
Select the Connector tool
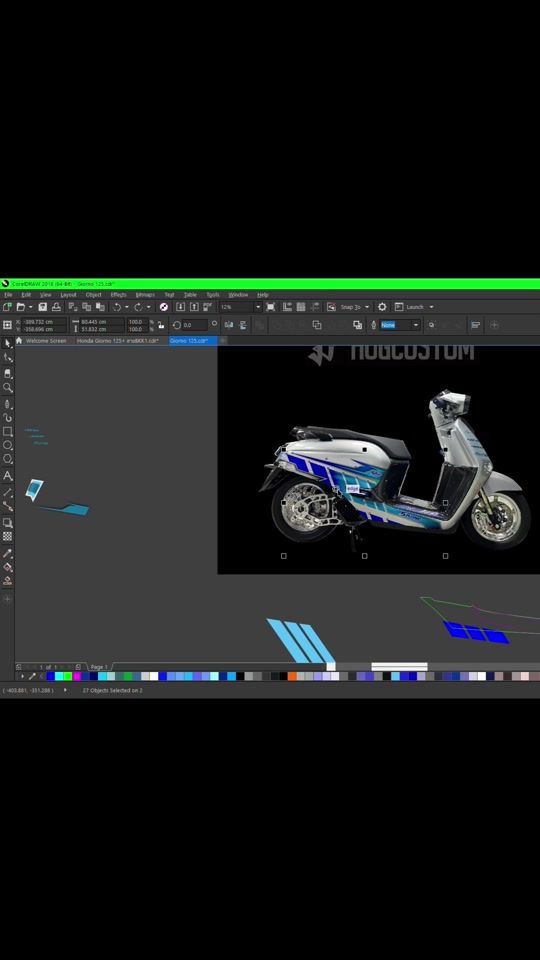click(8, 506)
